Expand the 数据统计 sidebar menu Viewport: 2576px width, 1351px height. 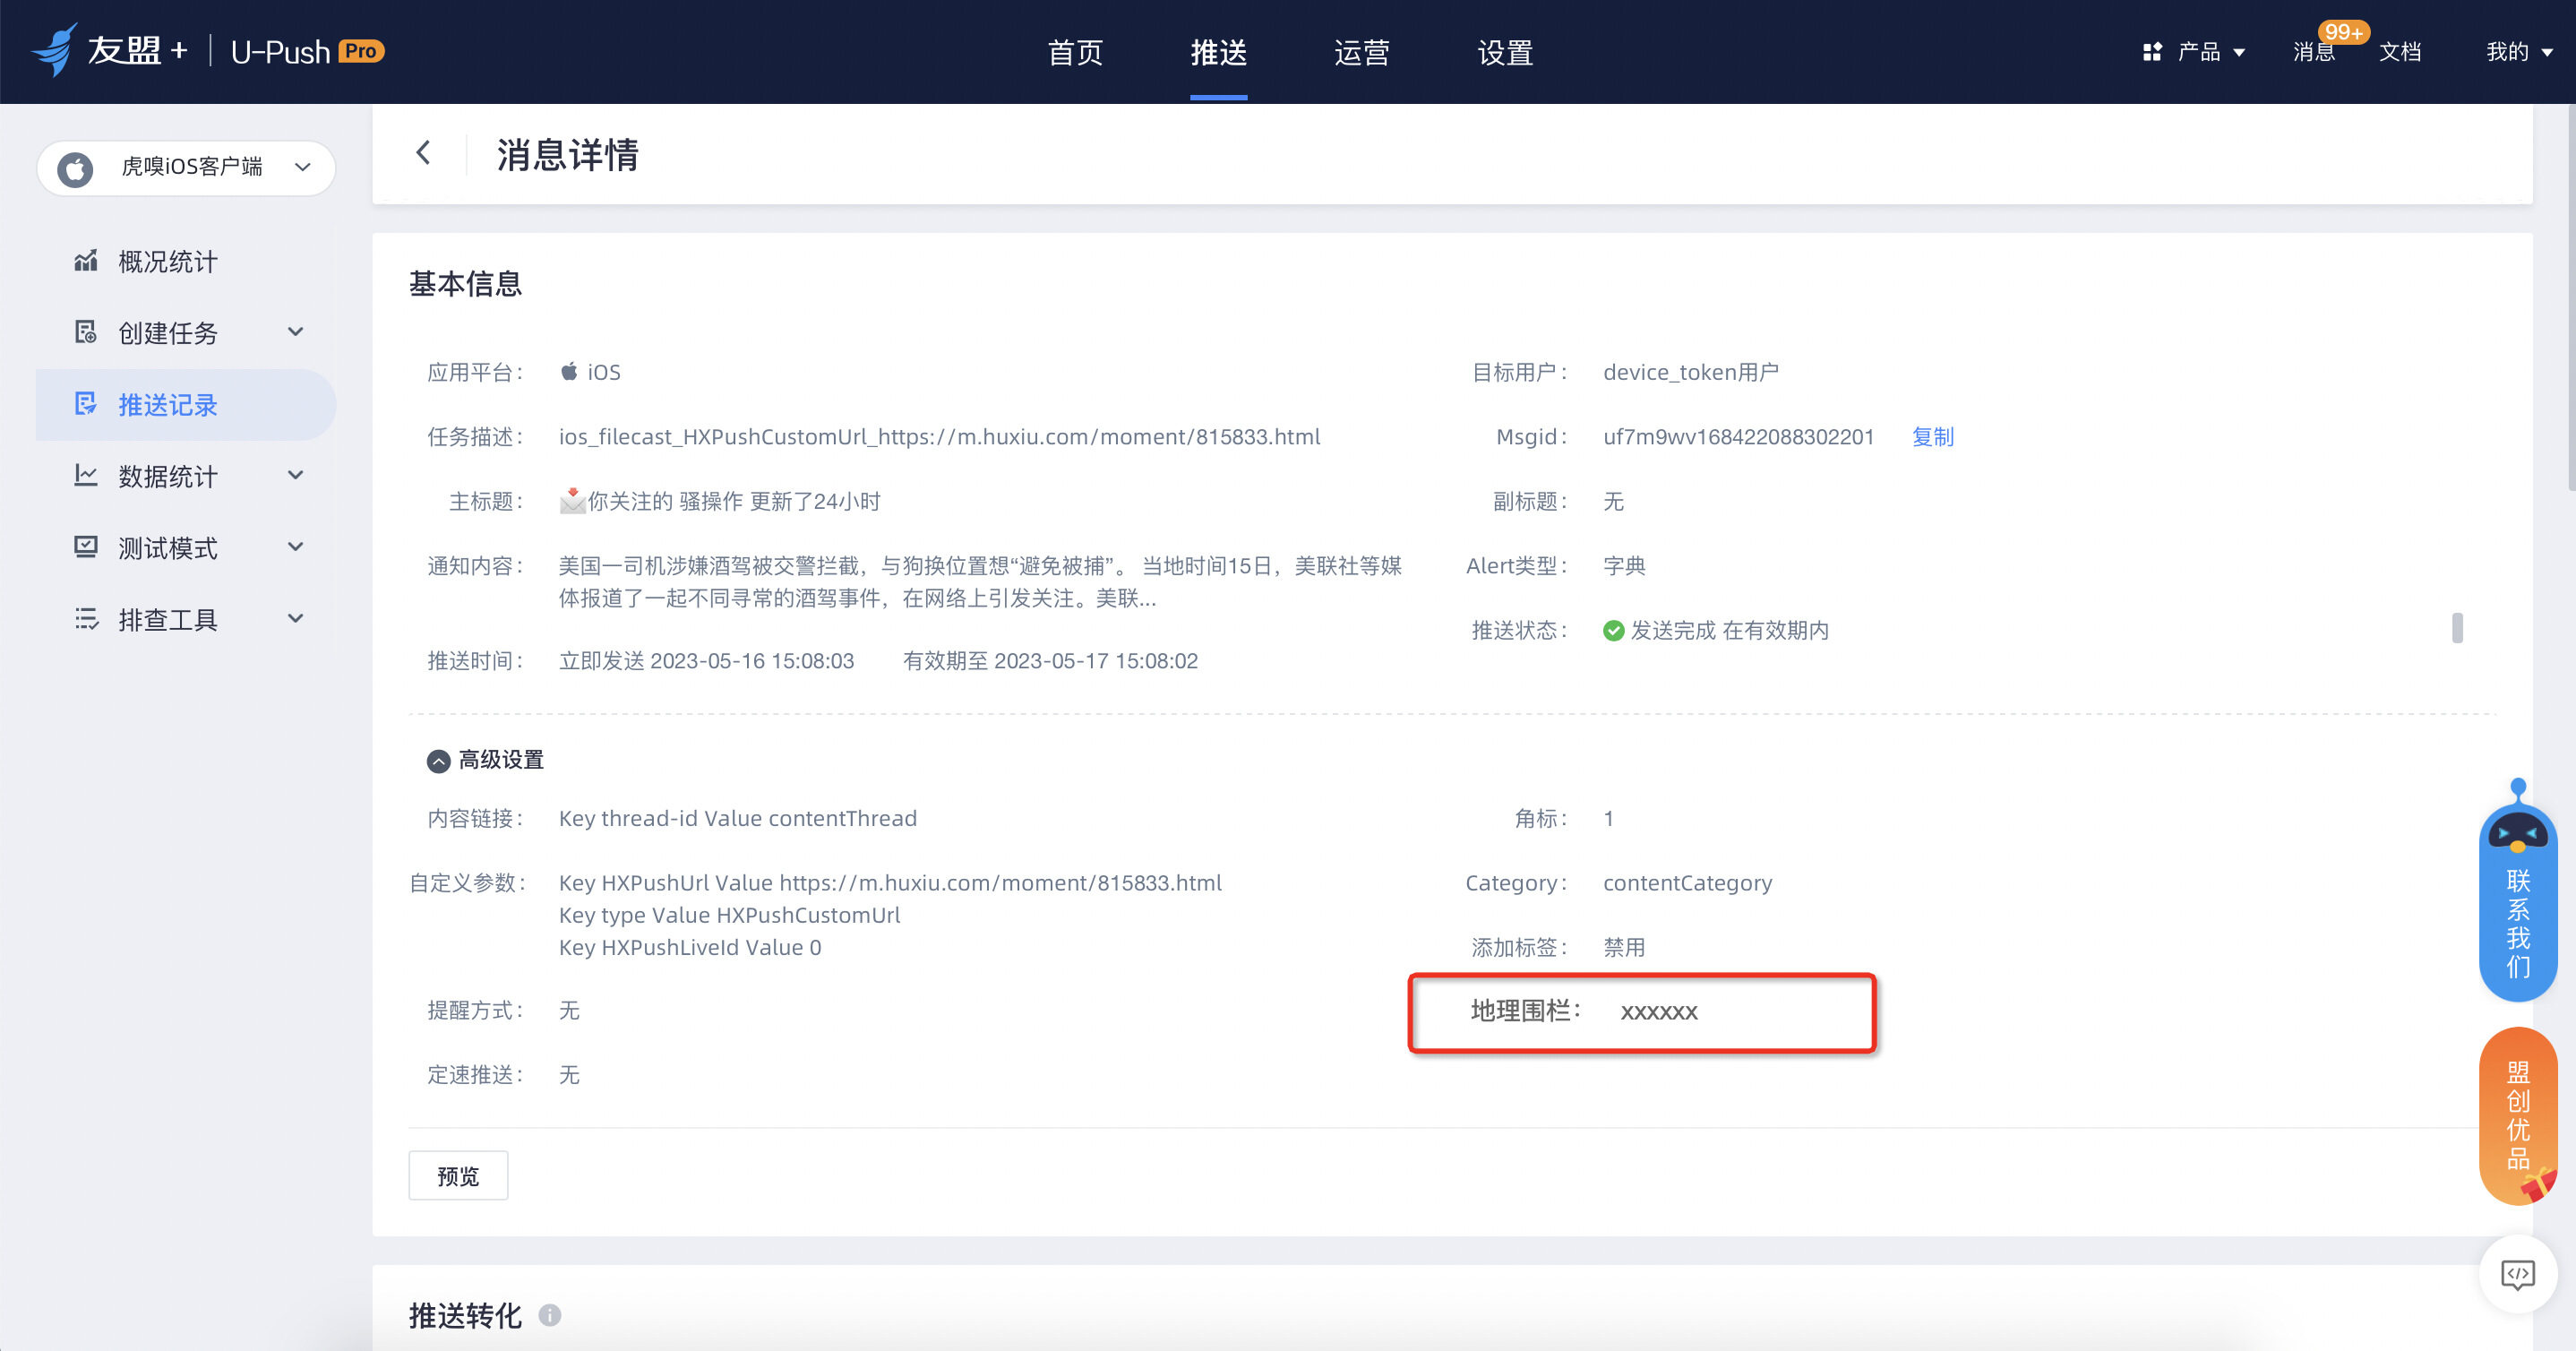pos(295,475)
